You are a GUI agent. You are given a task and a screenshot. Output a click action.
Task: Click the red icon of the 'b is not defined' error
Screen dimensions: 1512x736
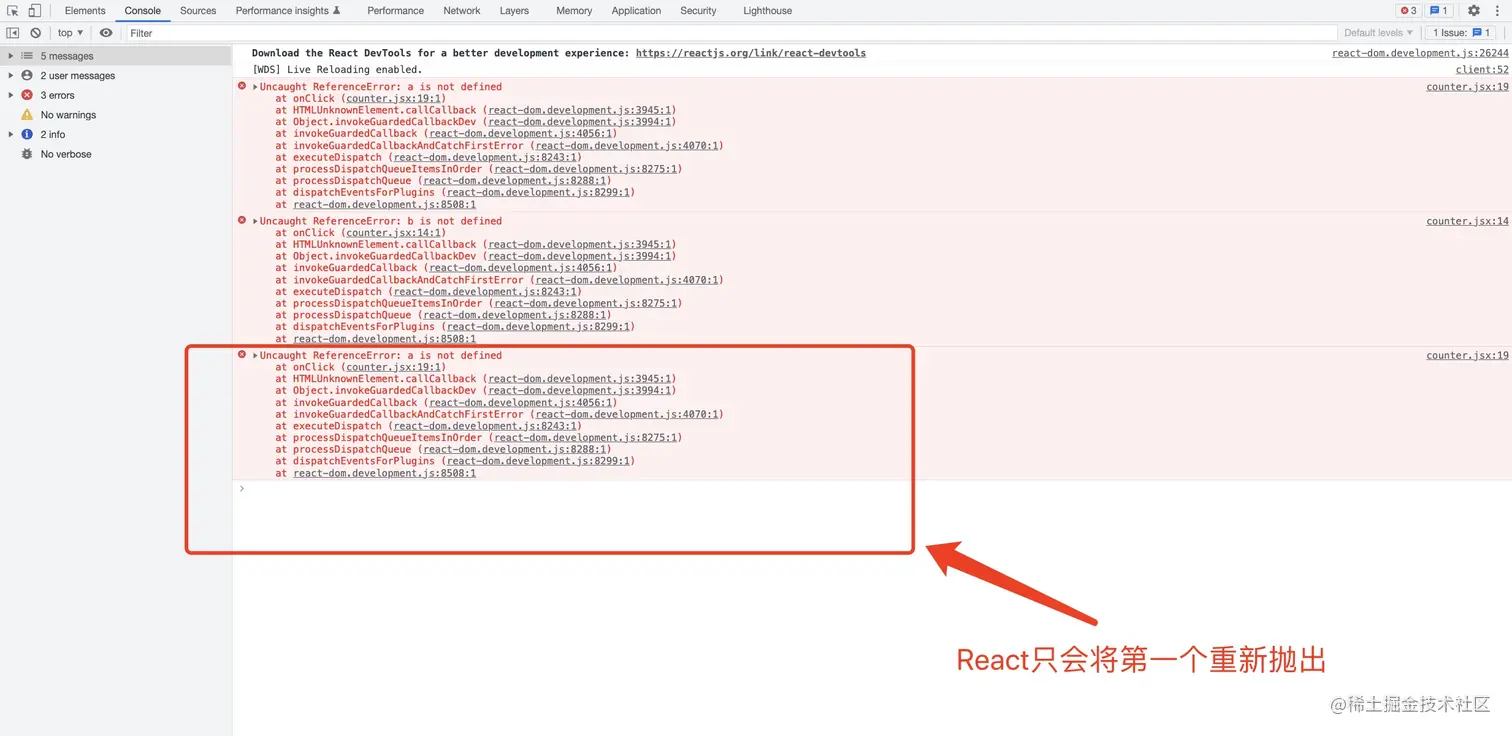click(242, 220)
